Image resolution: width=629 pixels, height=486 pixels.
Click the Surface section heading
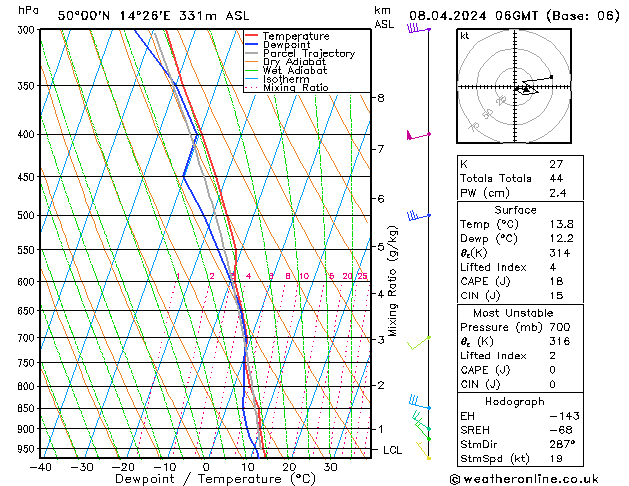[x=515, y=210]
